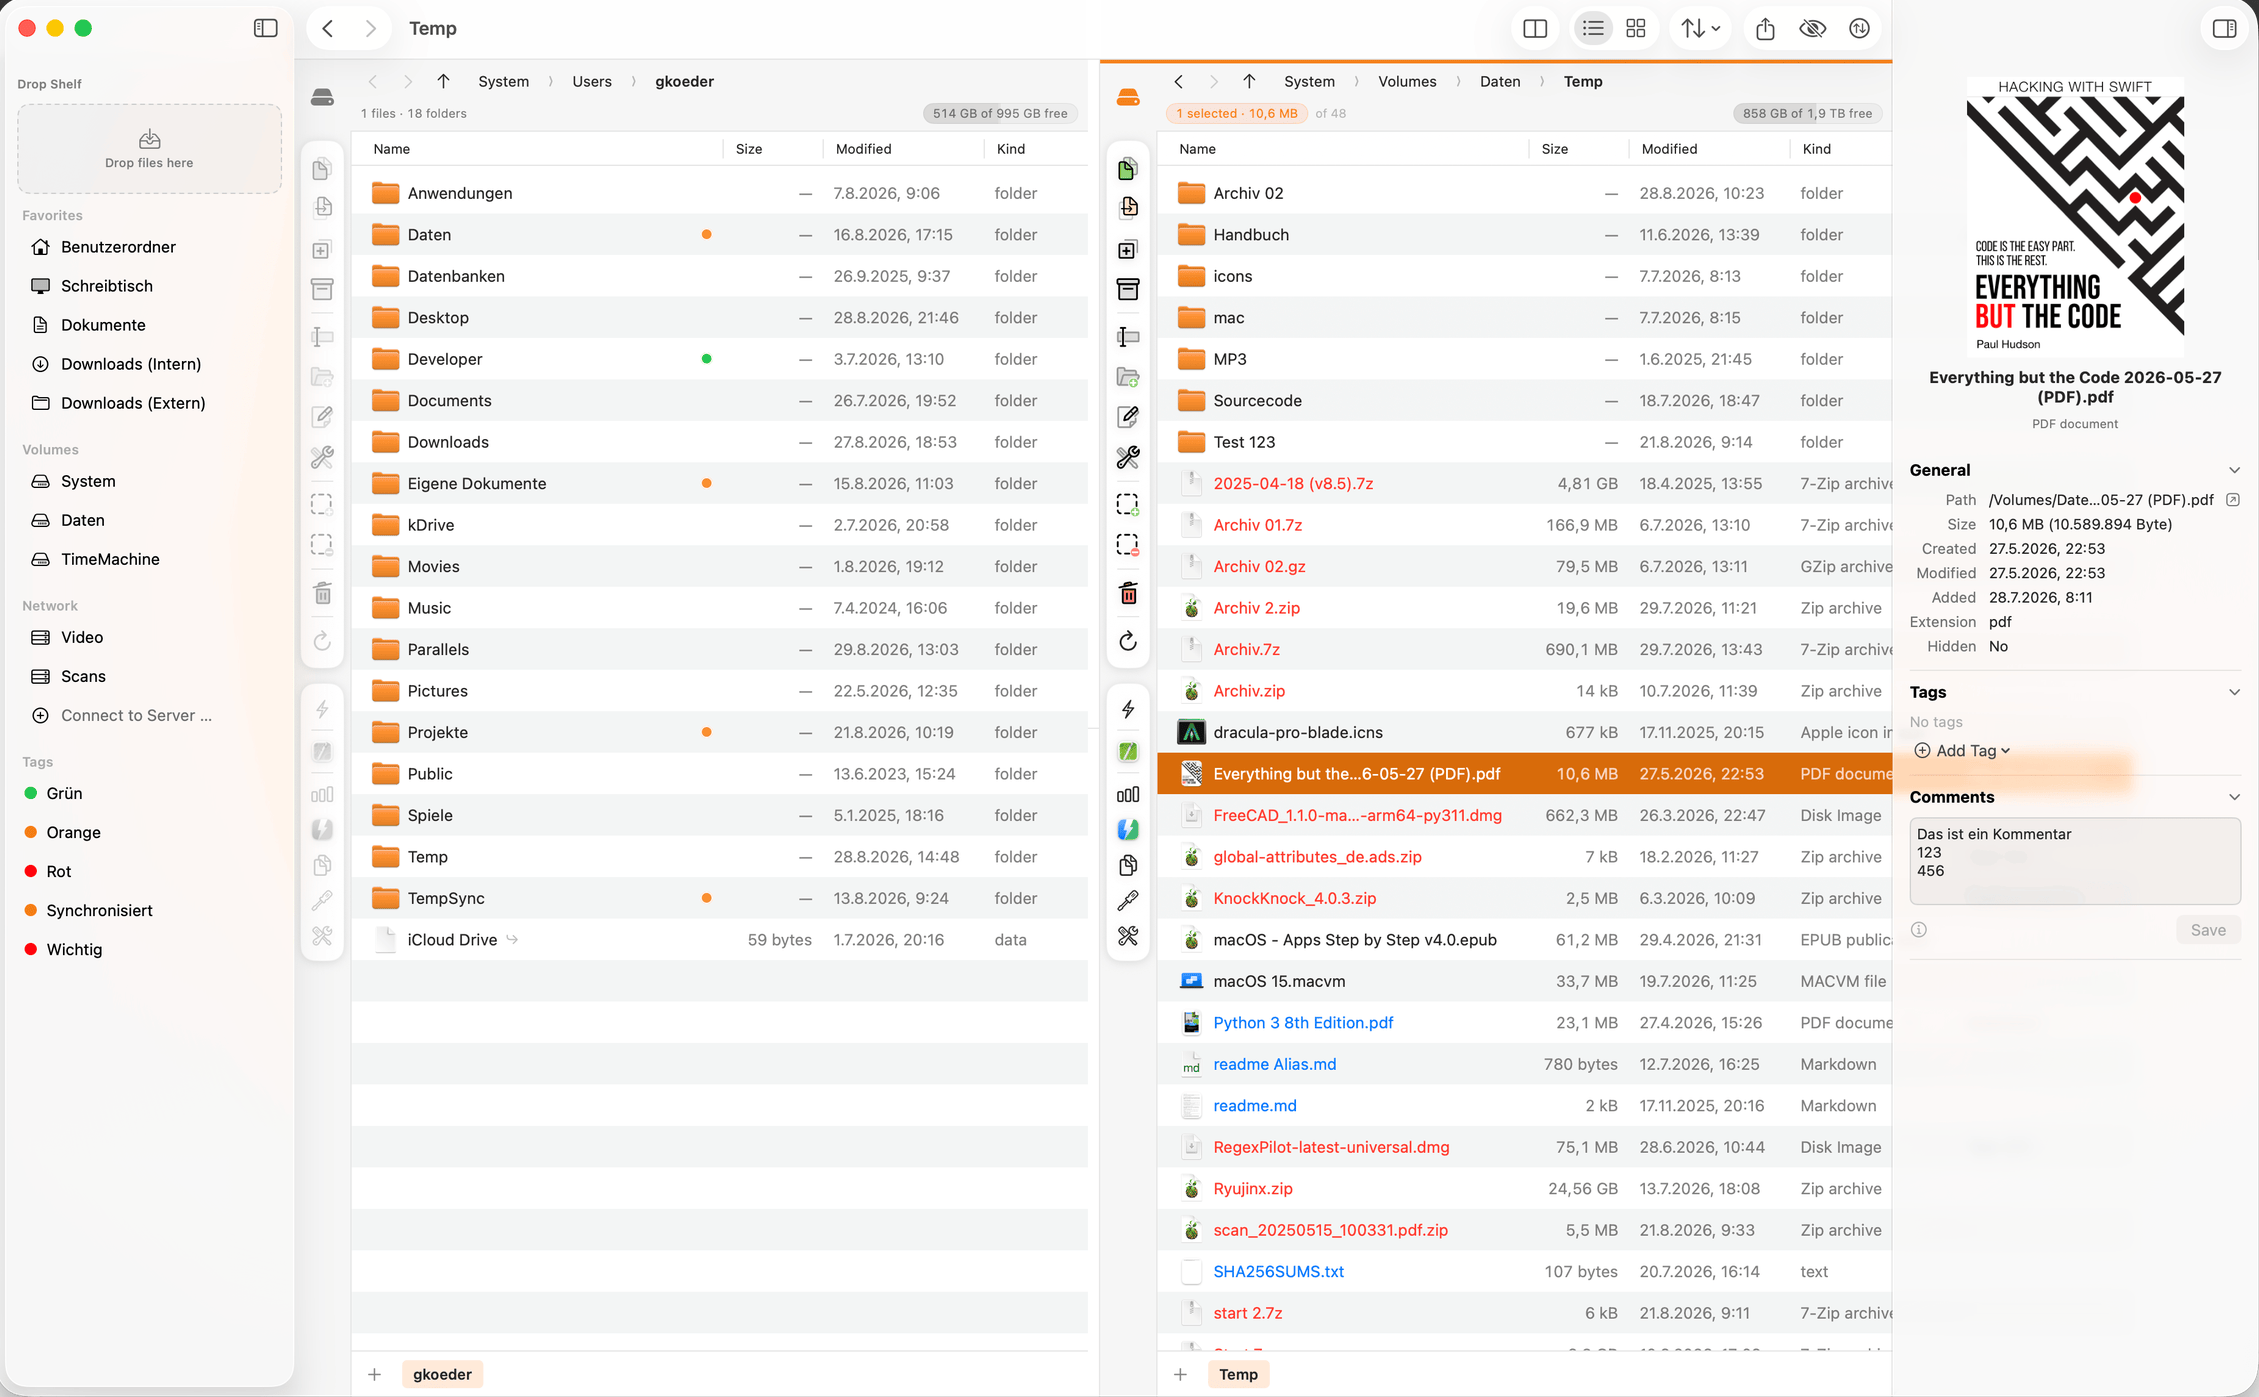Click the new folder icon in right pane toolbar
The height and width of the screenshot is (1397, 2259).
1128,377
